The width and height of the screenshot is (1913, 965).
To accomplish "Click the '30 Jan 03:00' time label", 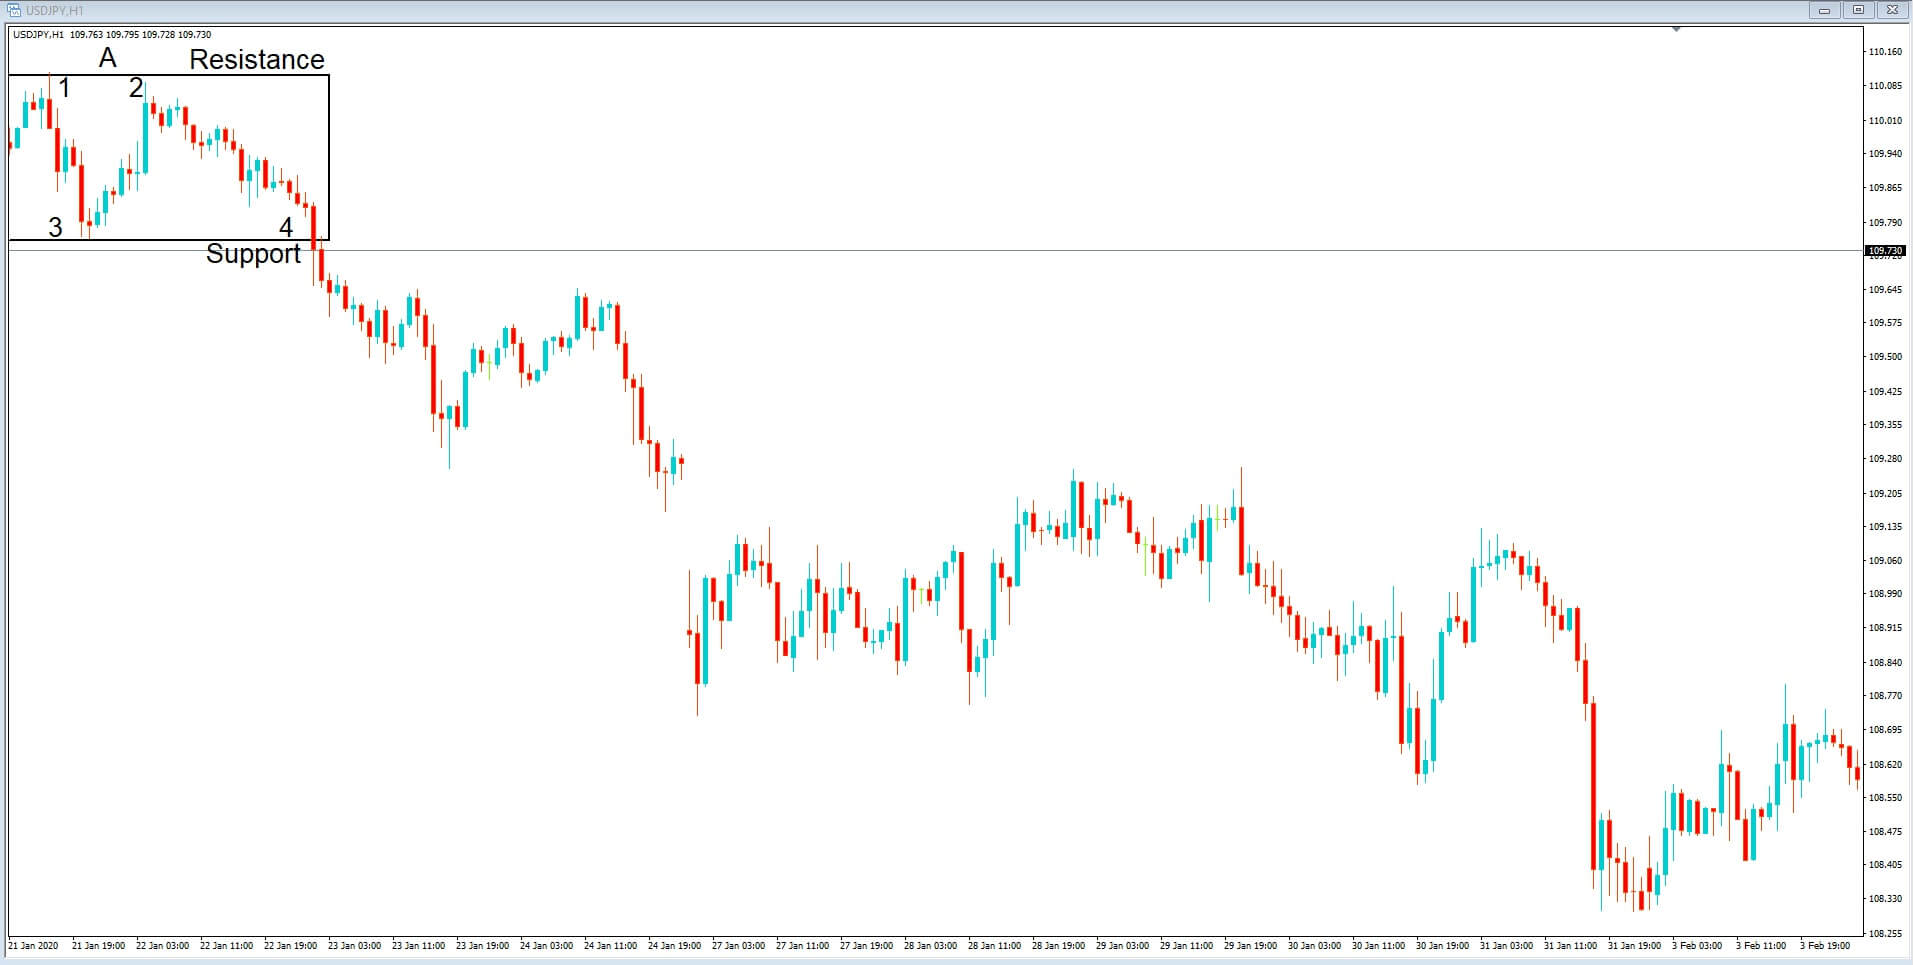I will [x=1314, y=946].
